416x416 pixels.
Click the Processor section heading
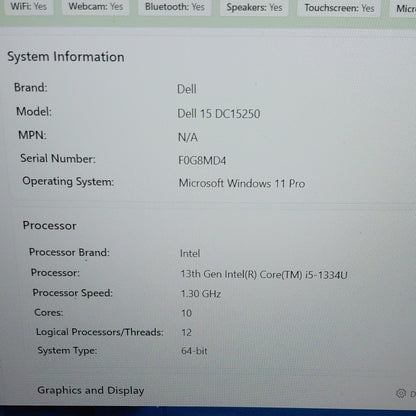[x=49, y=226]
